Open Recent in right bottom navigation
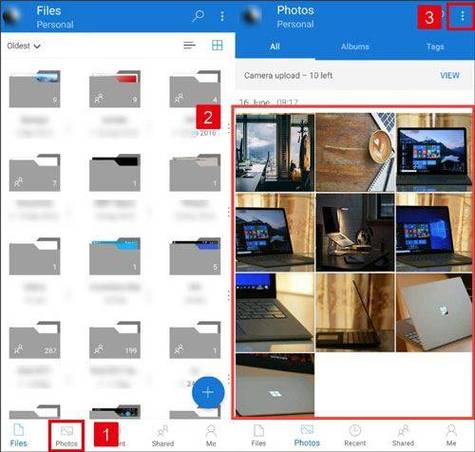Image resolution: width=475 pixels, height=452 pixels. 355,435
